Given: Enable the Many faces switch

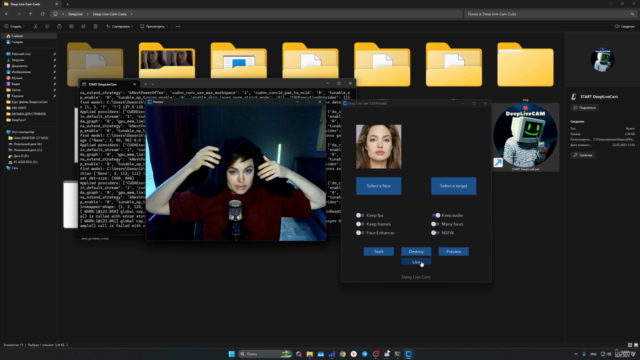Looking at the screenshot, I should click(435, 224).
